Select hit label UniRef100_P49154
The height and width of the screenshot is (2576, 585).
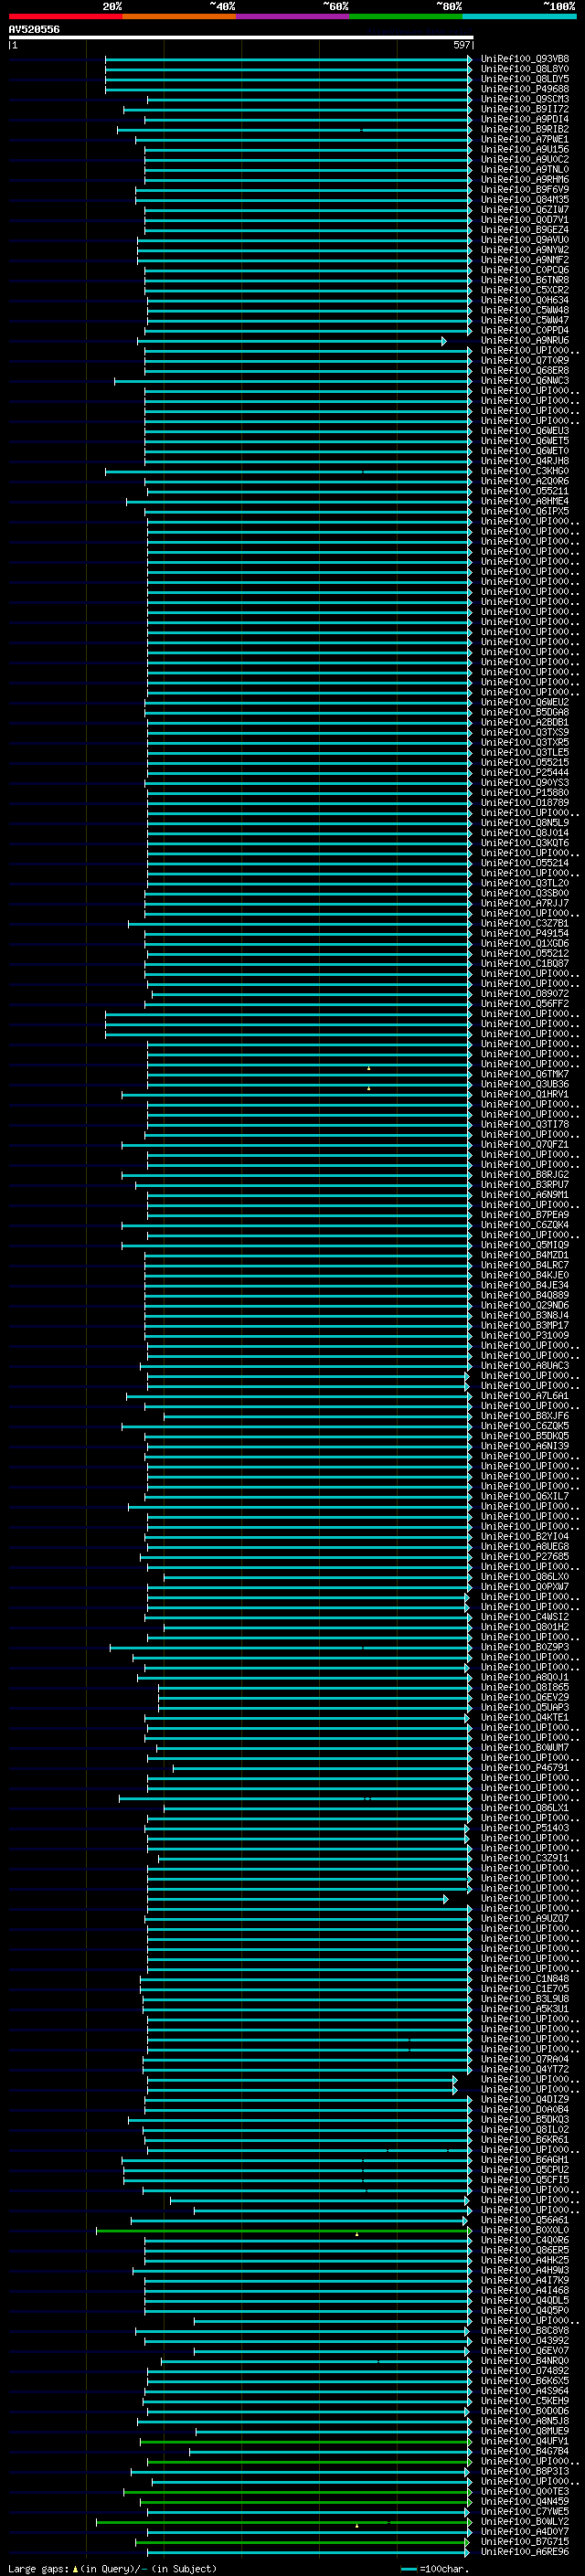[525, 933]
